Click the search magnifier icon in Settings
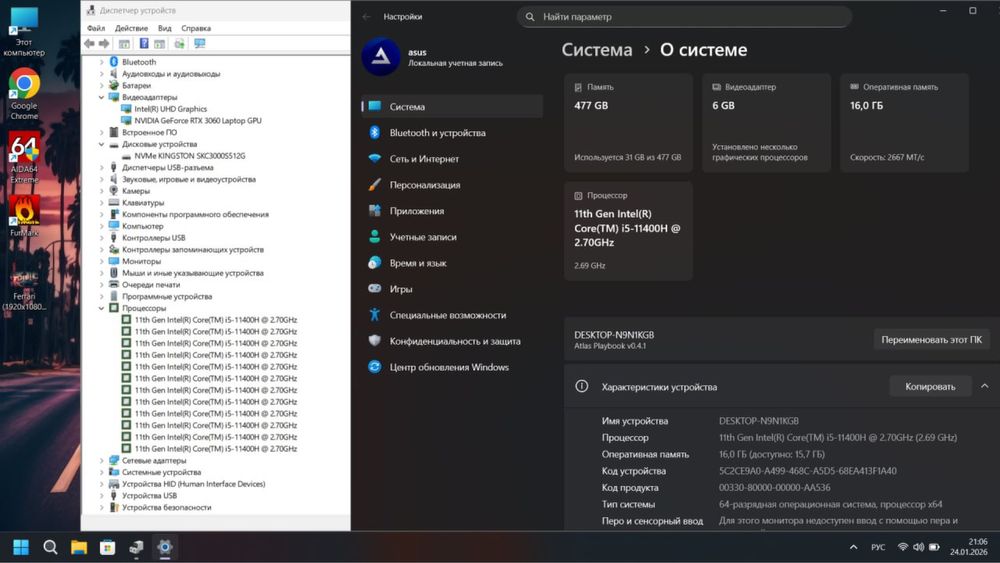Viewport: 1000px width, 563px height. click(x=530, y=17)
